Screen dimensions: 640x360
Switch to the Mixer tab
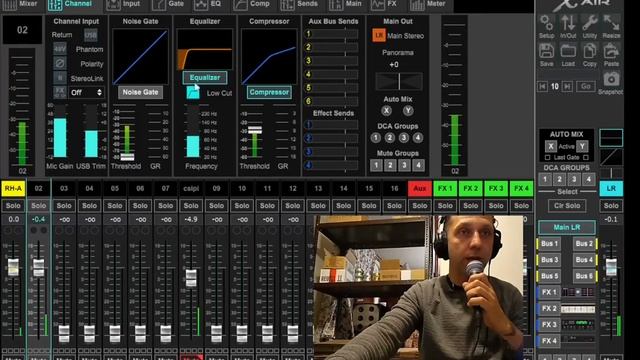[x=20, y=4]
